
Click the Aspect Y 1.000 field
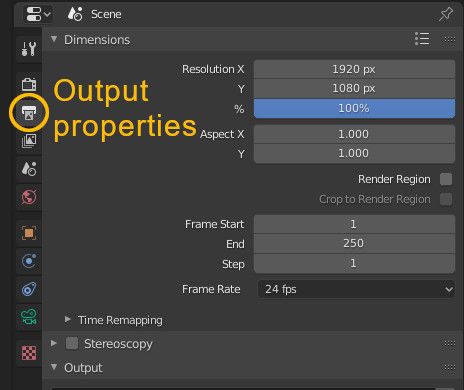(x=354, y=153)
